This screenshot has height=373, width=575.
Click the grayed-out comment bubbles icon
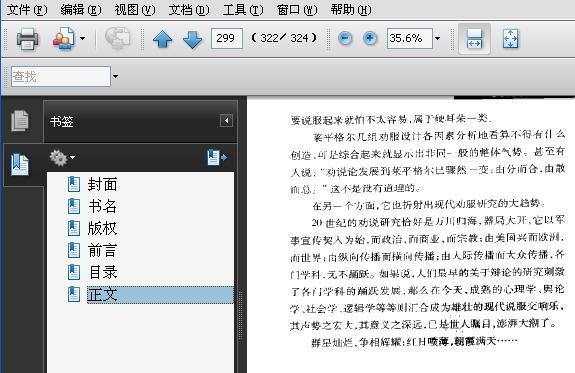click(117, 39)
